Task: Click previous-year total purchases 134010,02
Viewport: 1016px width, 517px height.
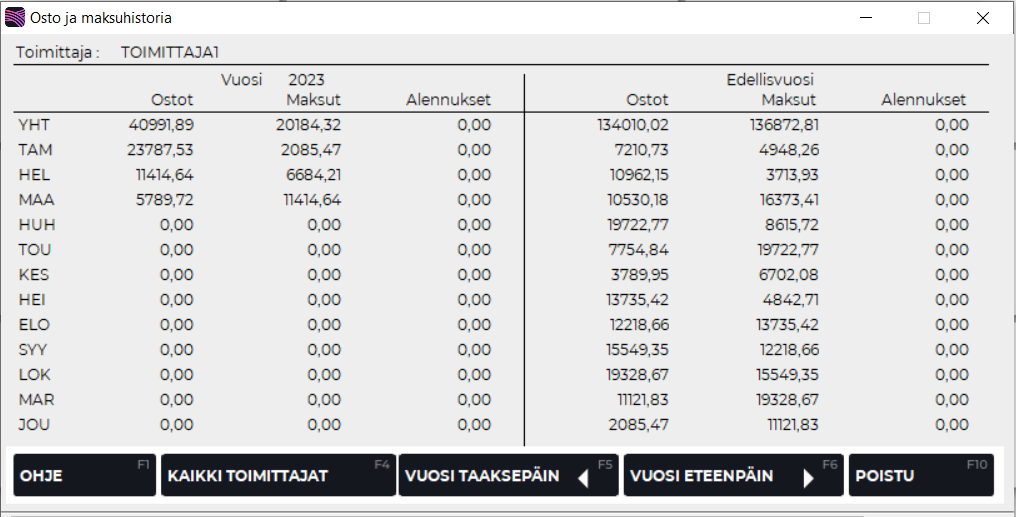Action: pos(630,125)
